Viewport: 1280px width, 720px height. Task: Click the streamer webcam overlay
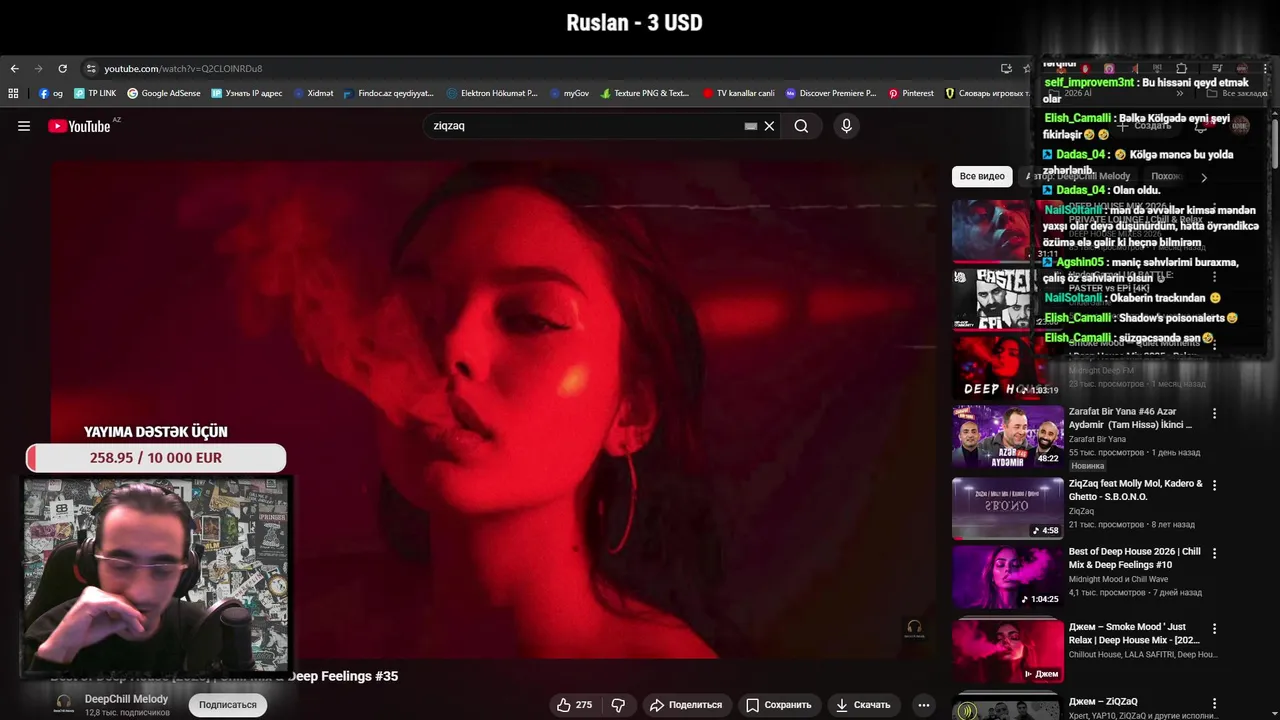156,575
